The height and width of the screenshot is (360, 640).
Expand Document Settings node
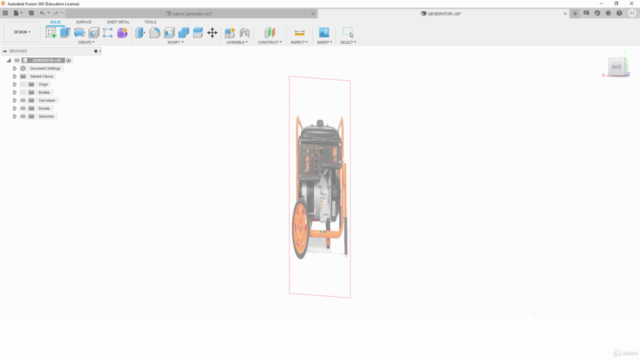click(x=15, y=69)
